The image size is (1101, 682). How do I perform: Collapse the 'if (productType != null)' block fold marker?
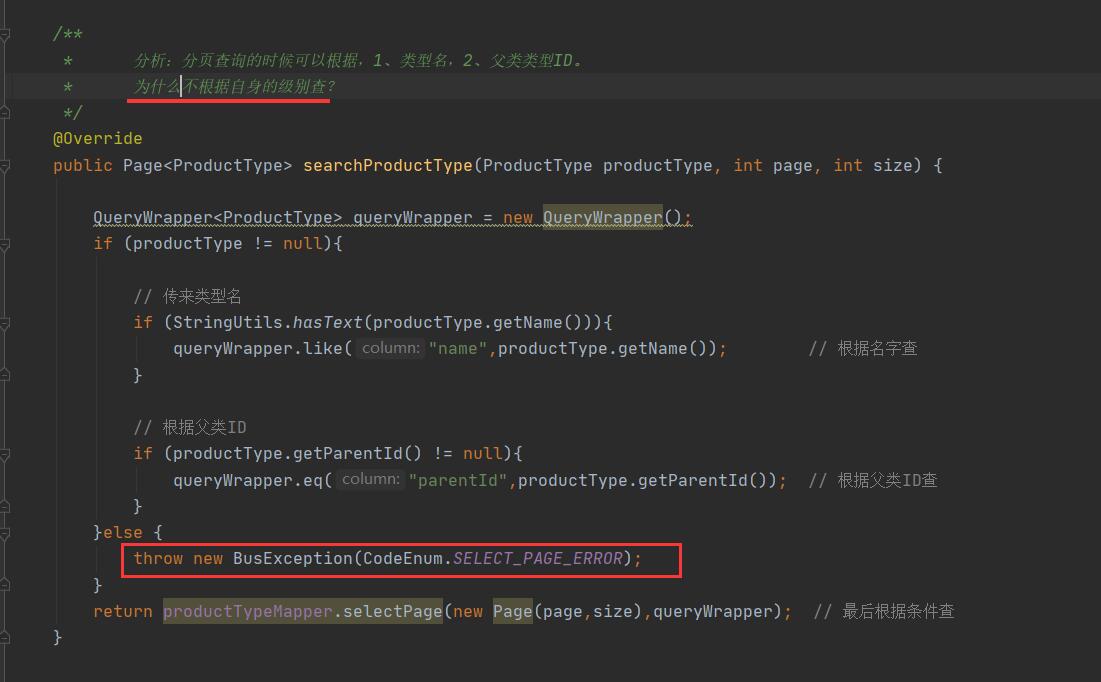click(5, 244)
